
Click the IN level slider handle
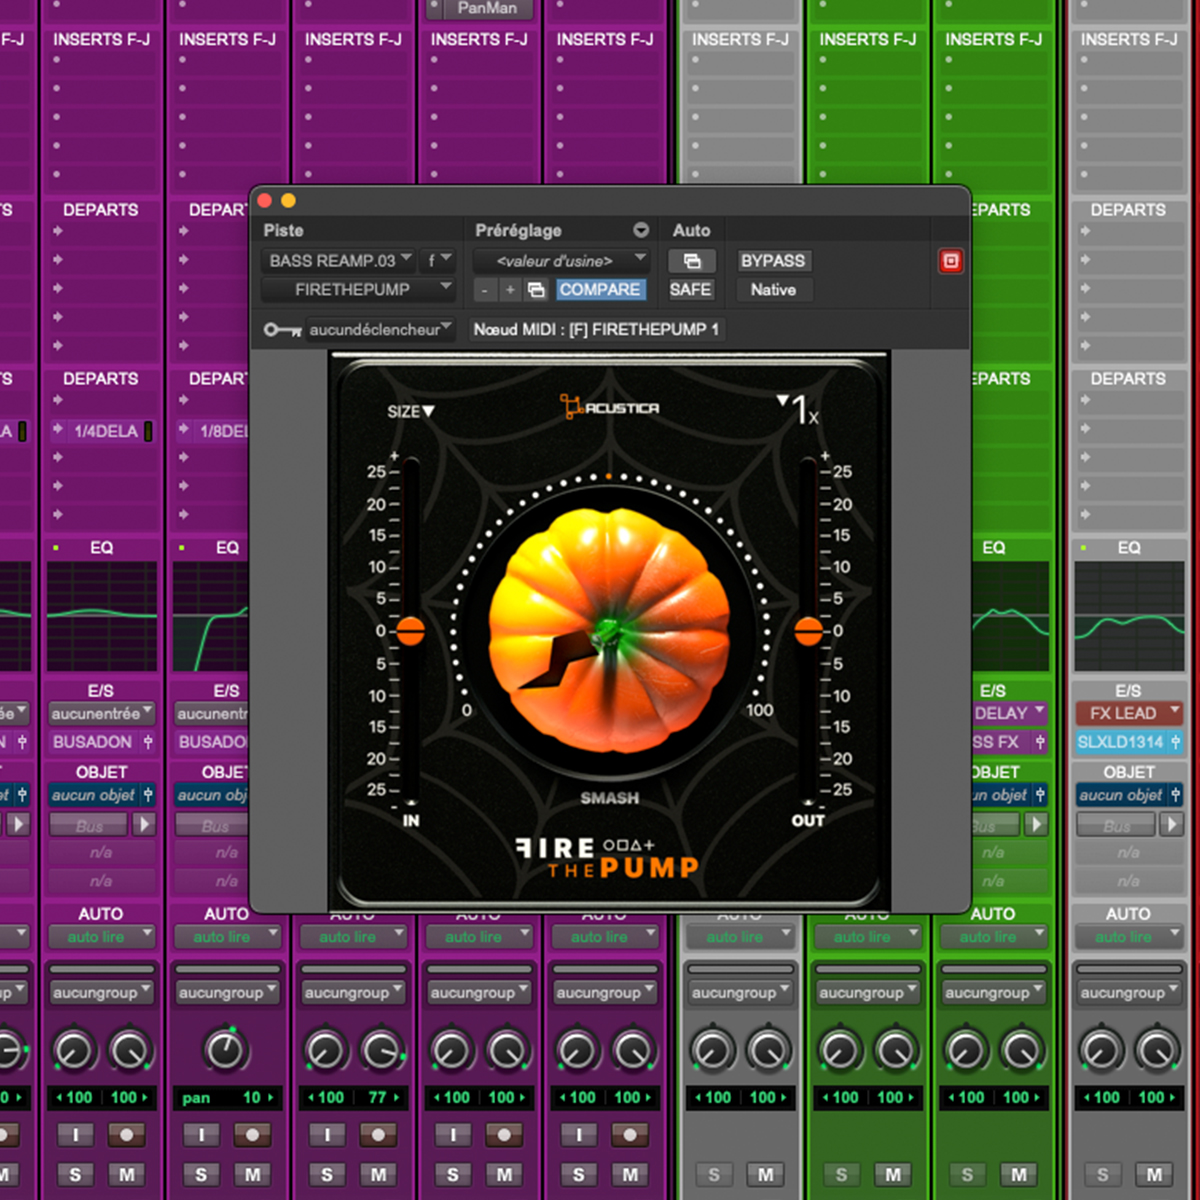[410, 631]
